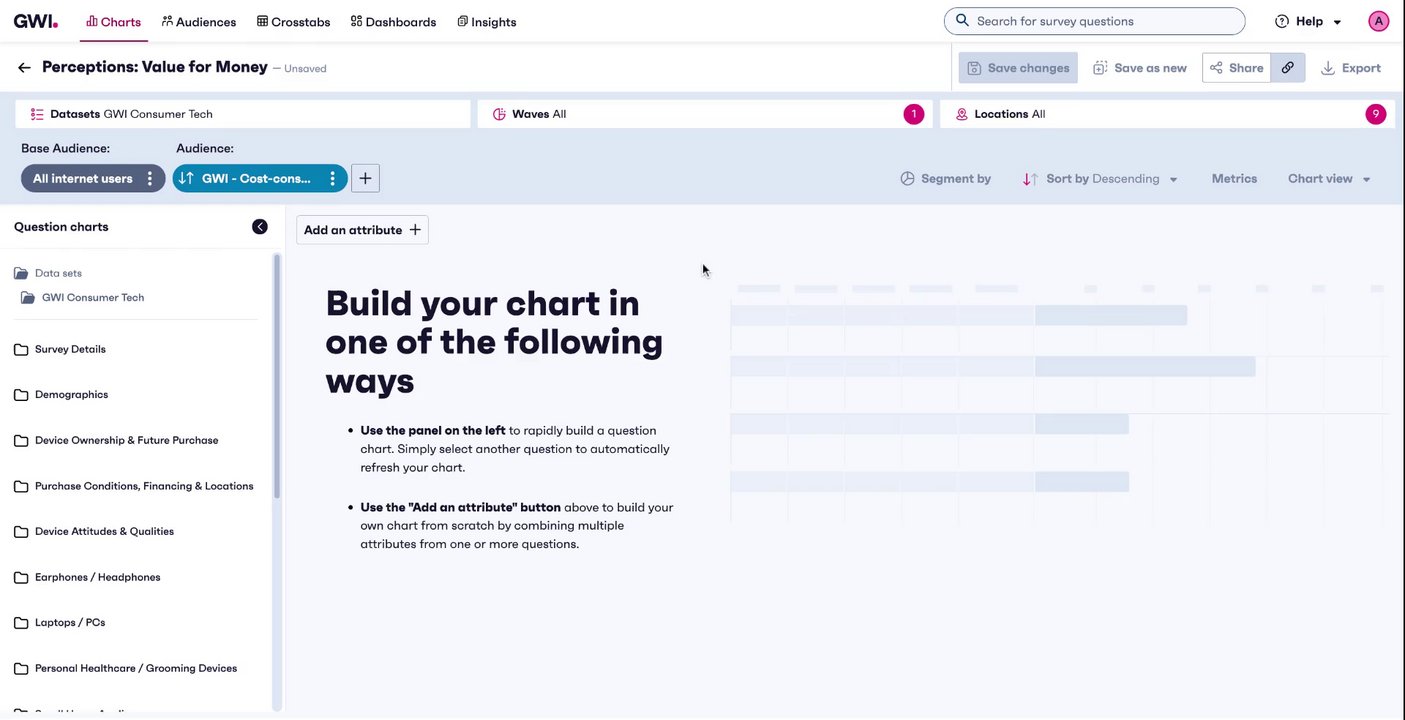Click the user avatar icon
The image size is (1405, 720).
tap(1378, 21)
